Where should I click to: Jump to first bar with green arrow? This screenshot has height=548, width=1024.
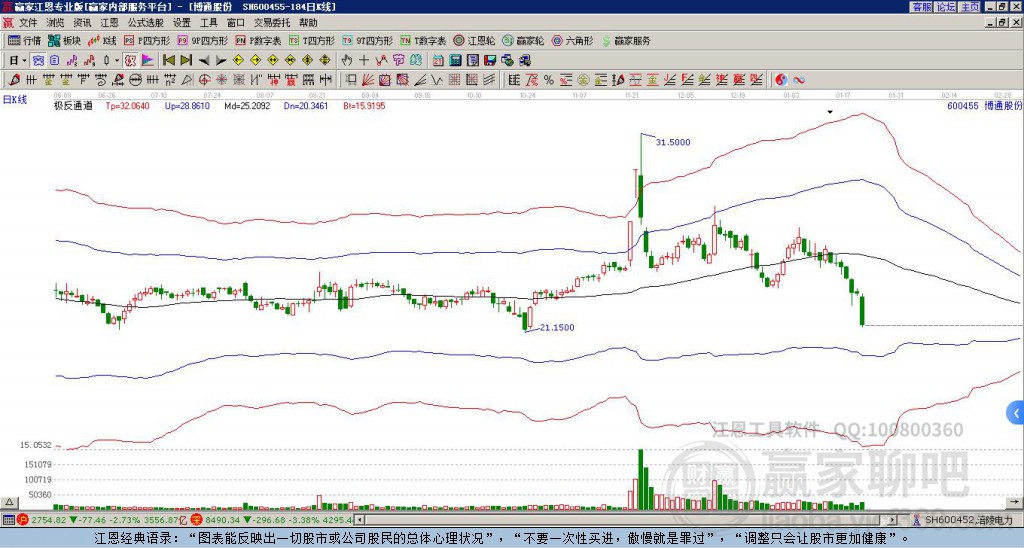click(x=169, y=61)
